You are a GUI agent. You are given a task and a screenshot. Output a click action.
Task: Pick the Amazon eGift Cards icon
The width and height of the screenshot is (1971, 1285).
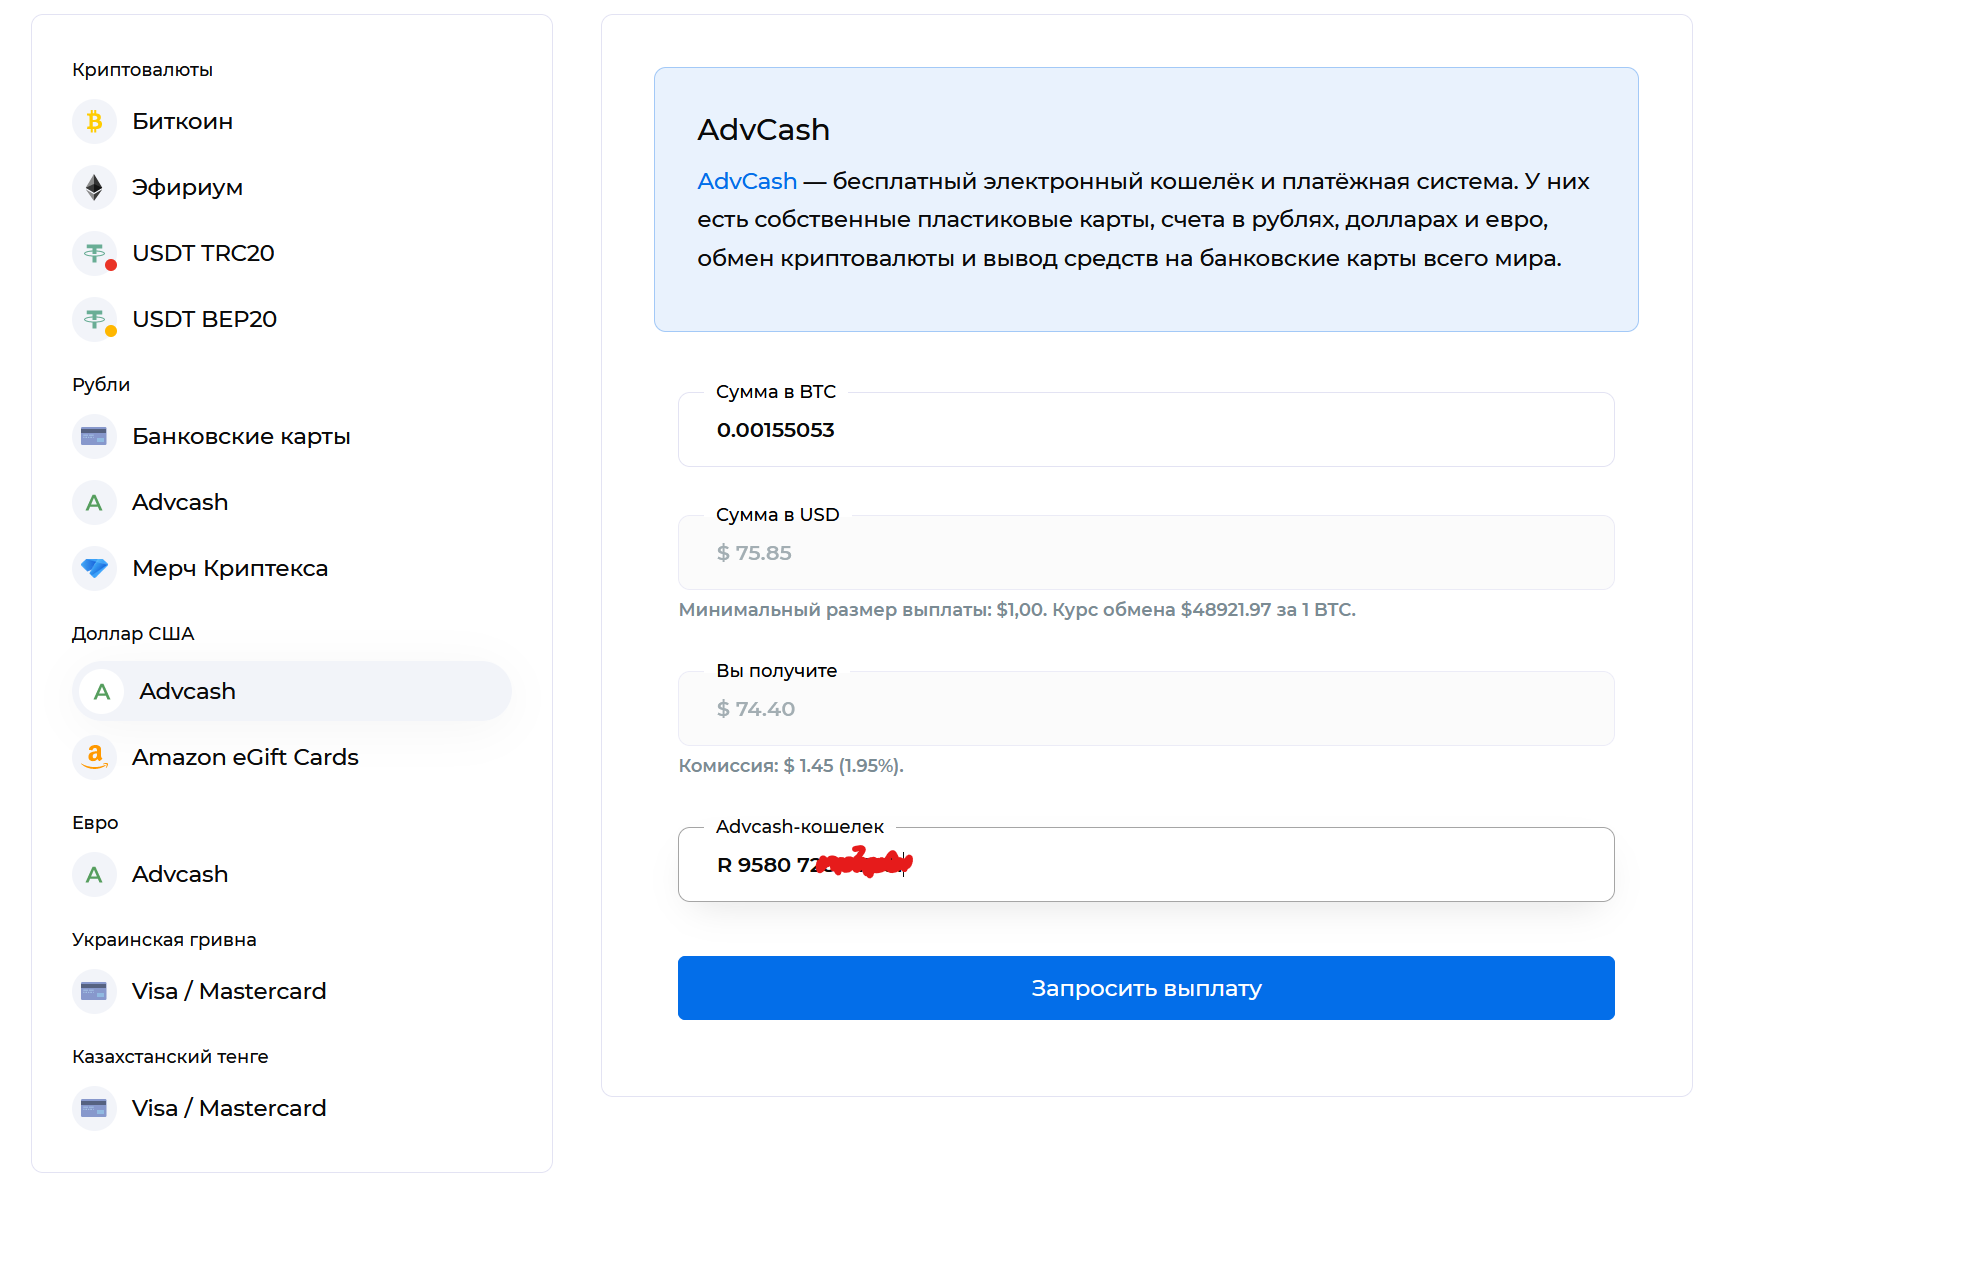click(94, 758)
